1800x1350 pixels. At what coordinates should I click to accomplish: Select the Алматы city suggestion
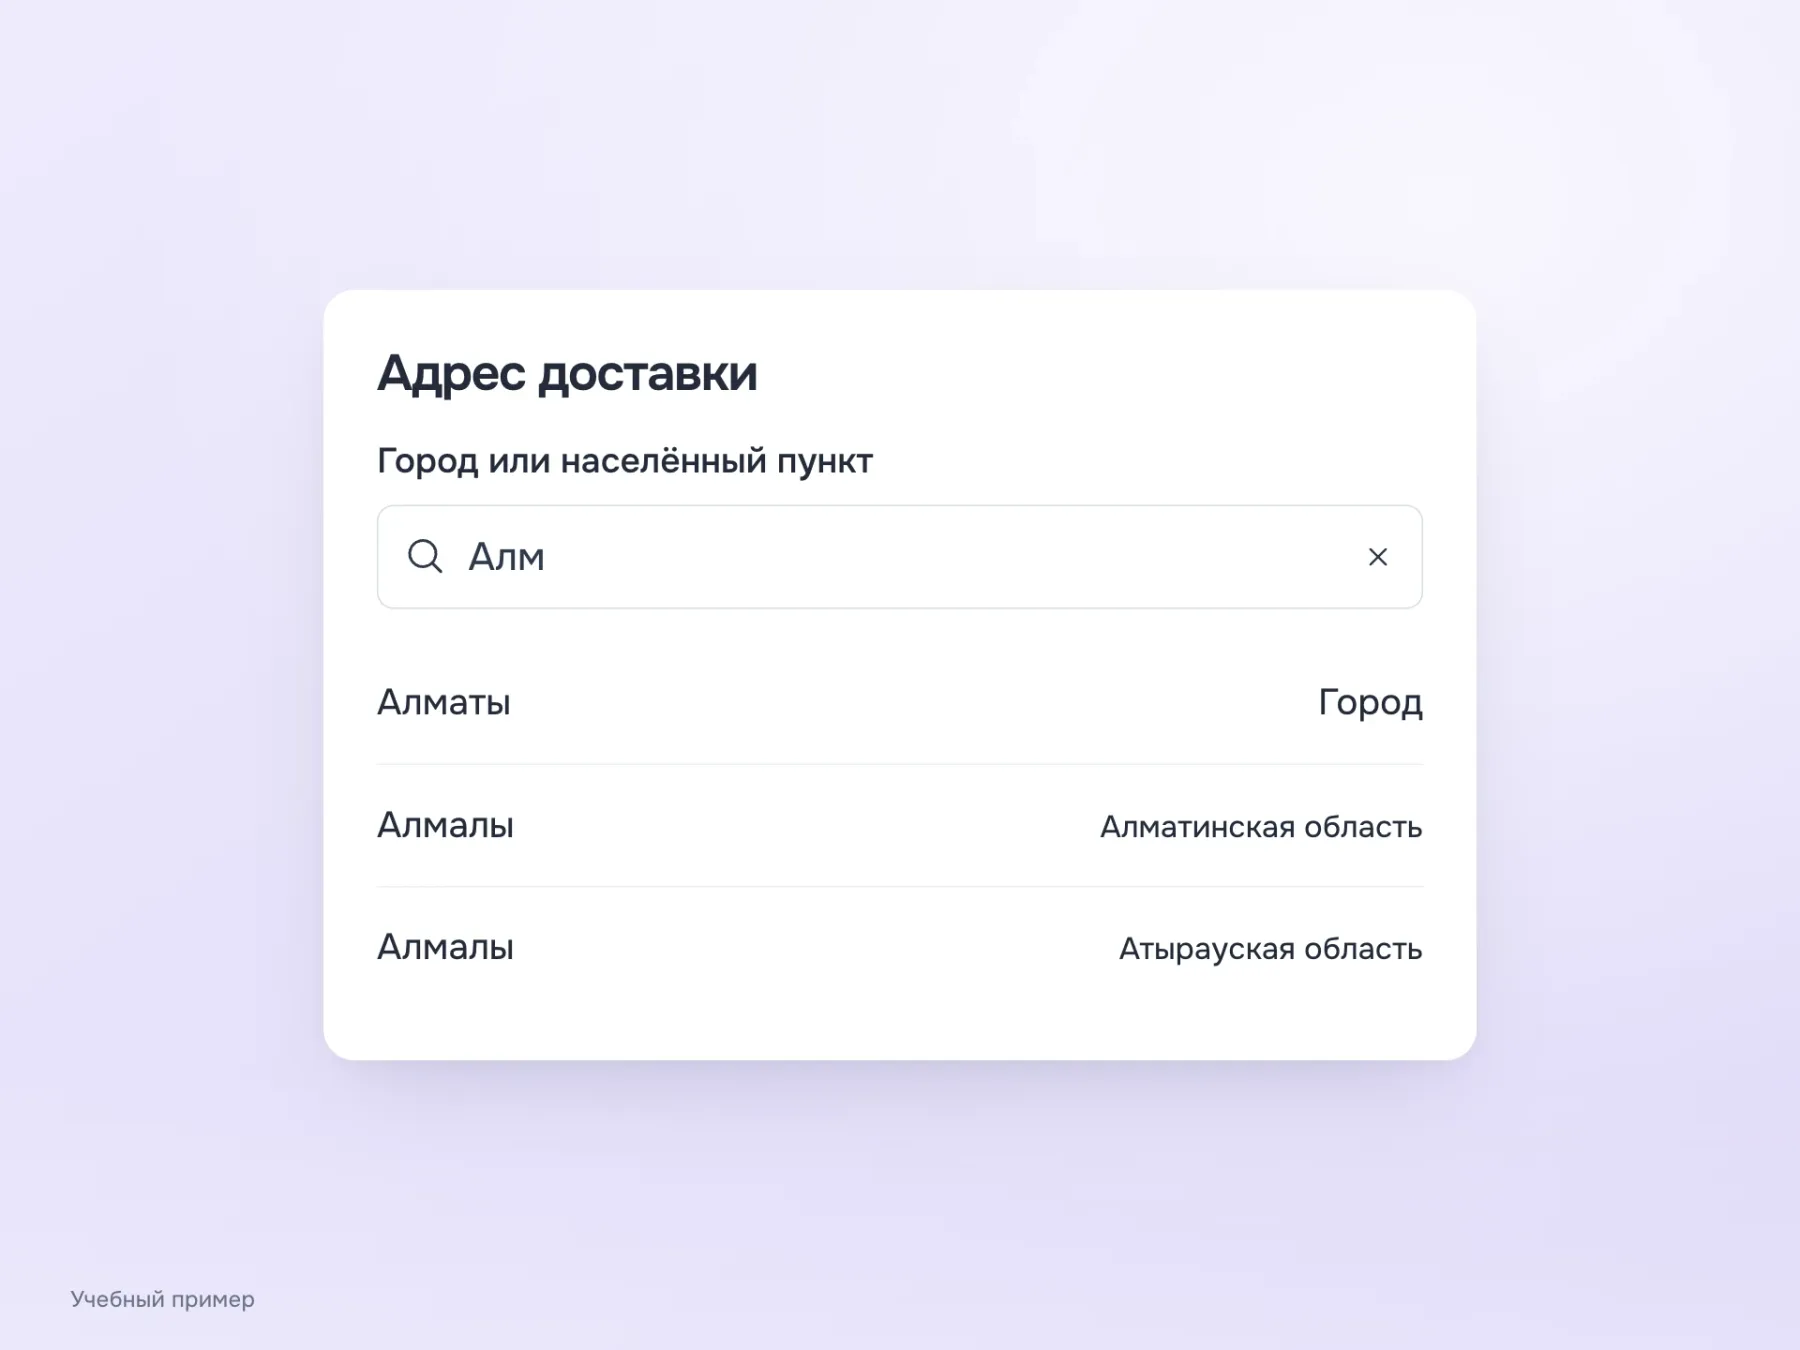[x=899, y=703]
